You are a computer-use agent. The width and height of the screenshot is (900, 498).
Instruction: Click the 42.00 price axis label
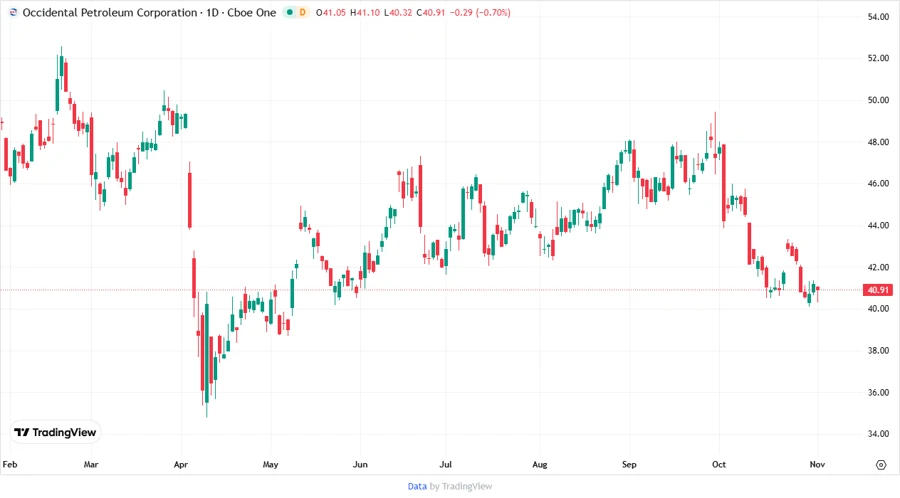click(x=878, y=267)
